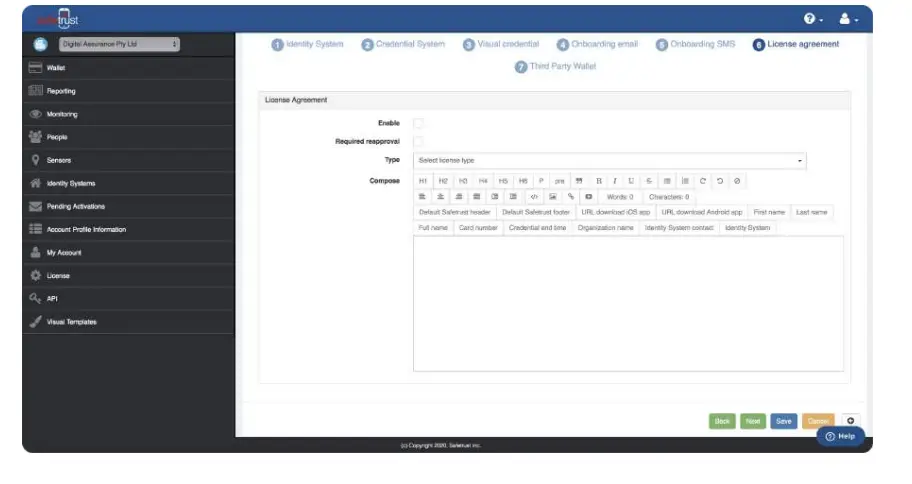Click the API key icon

pos(35,298)
